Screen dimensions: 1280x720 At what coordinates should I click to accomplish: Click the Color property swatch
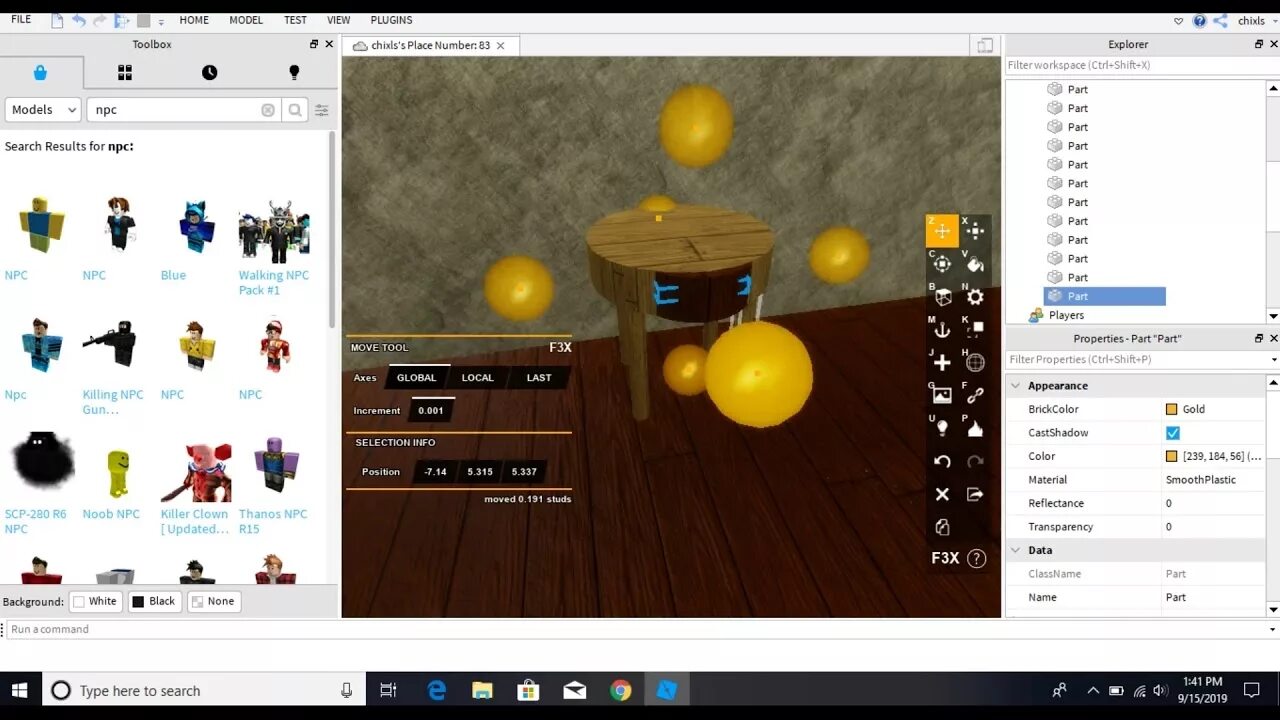(x=1172, y=456)
